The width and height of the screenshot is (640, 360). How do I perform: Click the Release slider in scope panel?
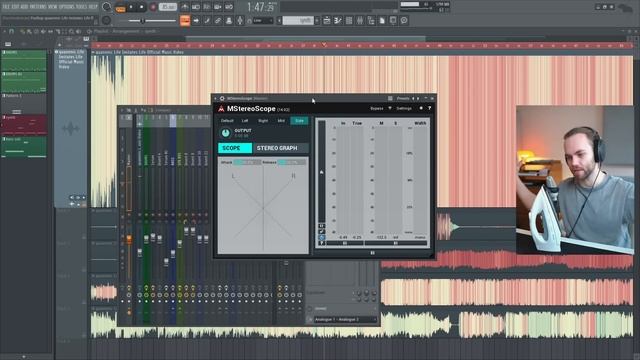292,162
